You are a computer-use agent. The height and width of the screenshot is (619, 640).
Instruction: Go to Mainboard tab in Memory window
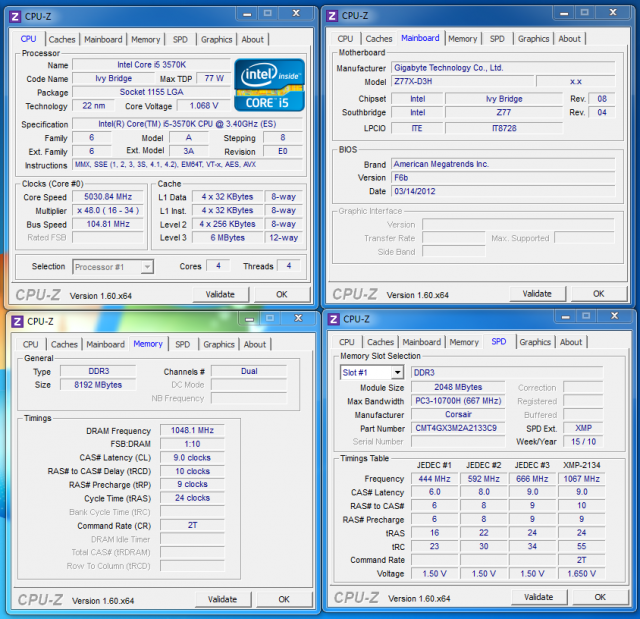click(106, 344)
